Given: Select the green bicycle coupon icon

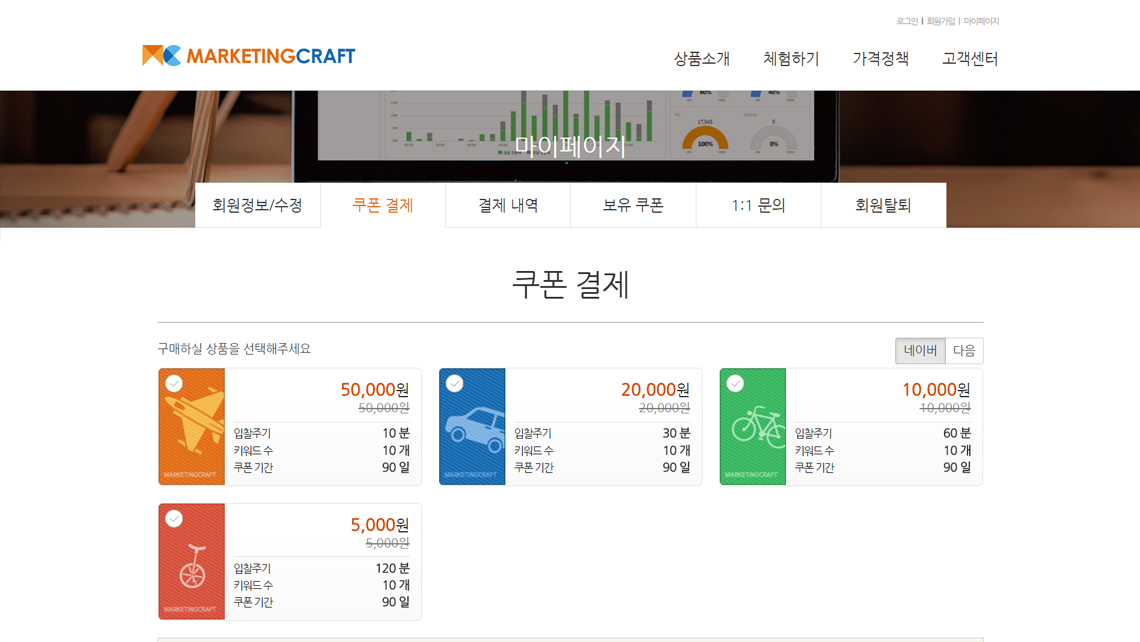Looking at the screenshot, I should pos(755,428).
